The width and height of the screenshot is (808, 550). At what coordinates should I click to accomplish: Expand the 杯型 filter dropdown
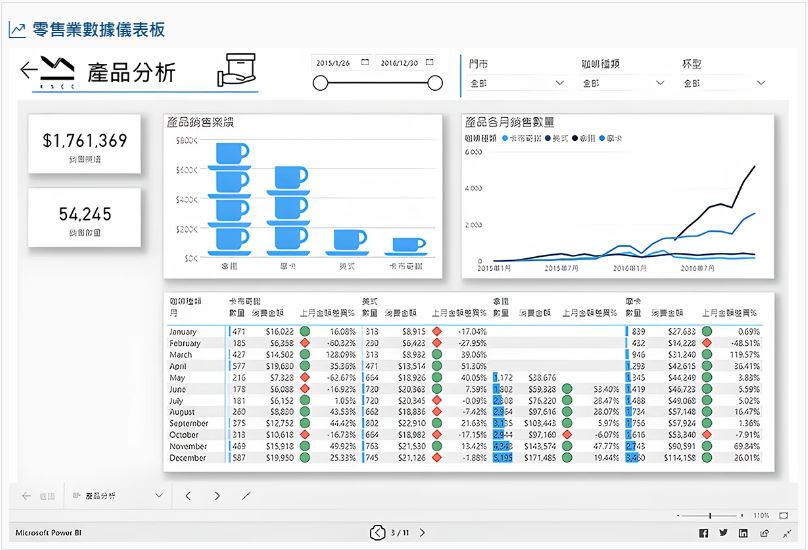tap(761, 83)
